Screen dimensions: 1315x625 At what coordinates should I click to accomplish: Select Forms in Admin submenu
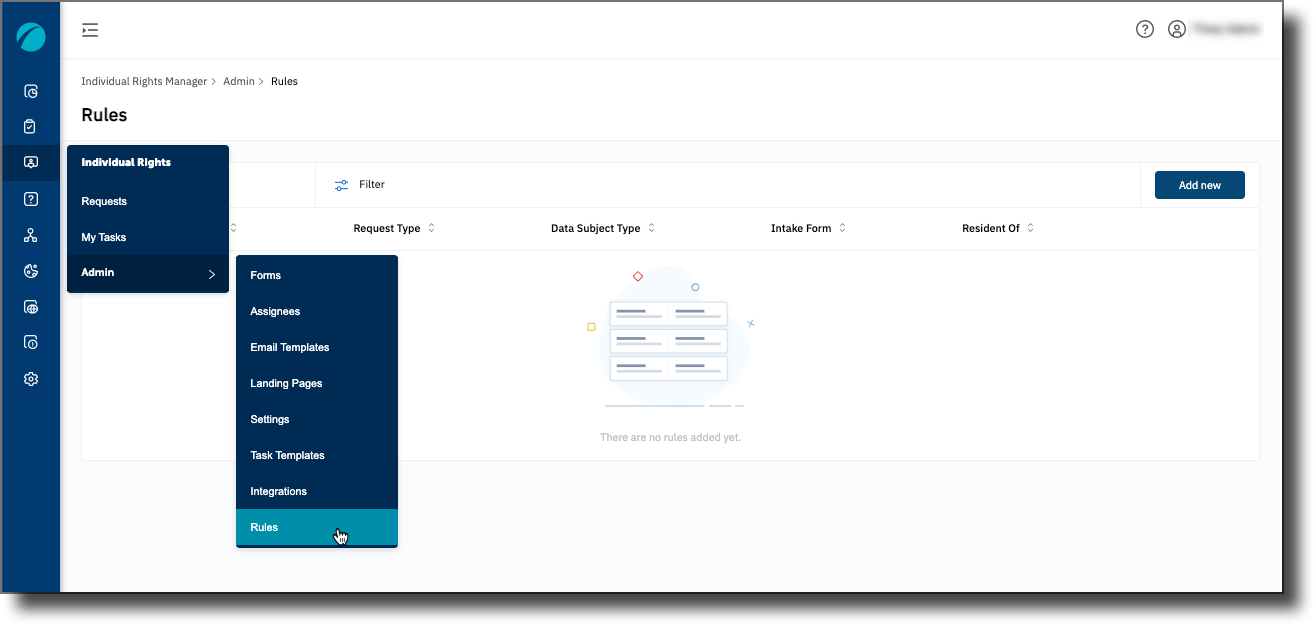pos(317,275)
